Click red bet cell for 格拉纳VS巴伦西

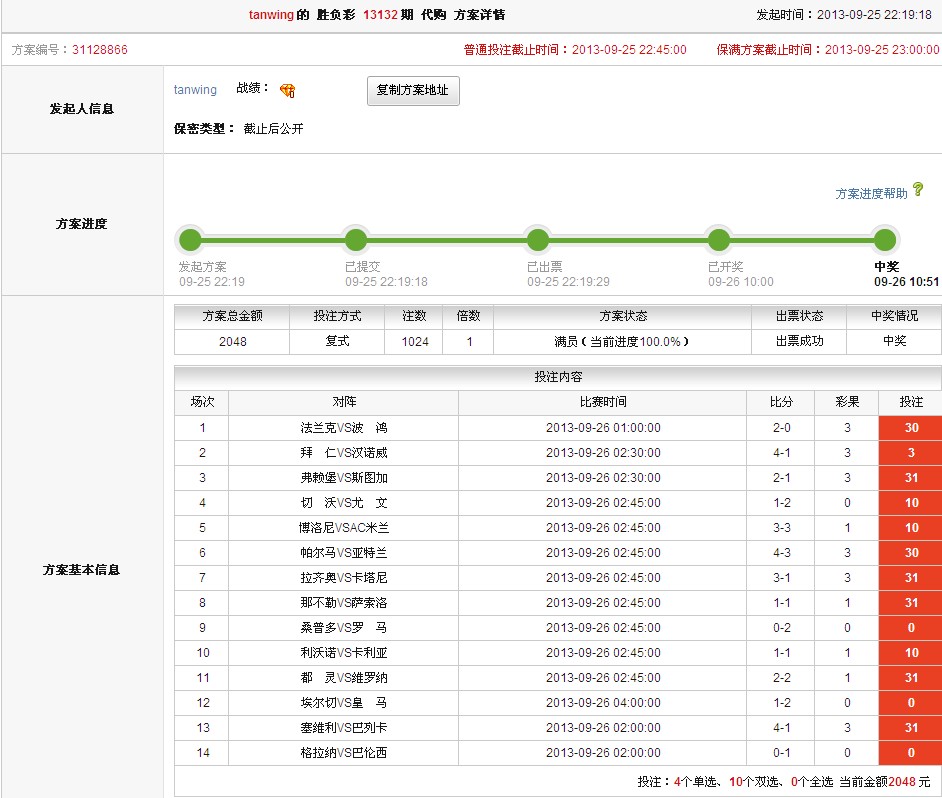point(910,753)
